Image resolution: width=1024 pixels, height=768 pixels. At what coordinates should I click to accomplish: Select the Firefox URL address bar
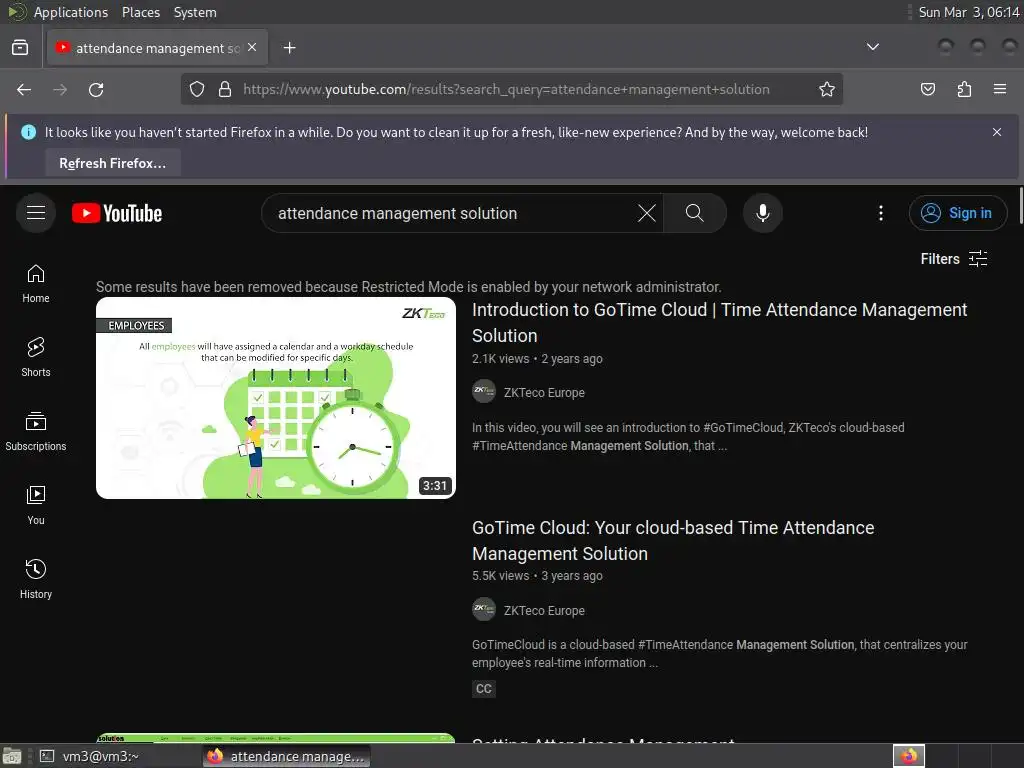tap(505, 89)
